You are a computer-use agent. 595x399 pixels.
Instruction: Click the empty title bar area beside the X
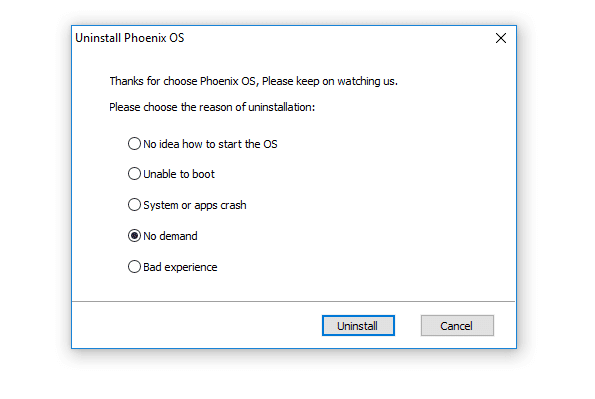(338, 38)
